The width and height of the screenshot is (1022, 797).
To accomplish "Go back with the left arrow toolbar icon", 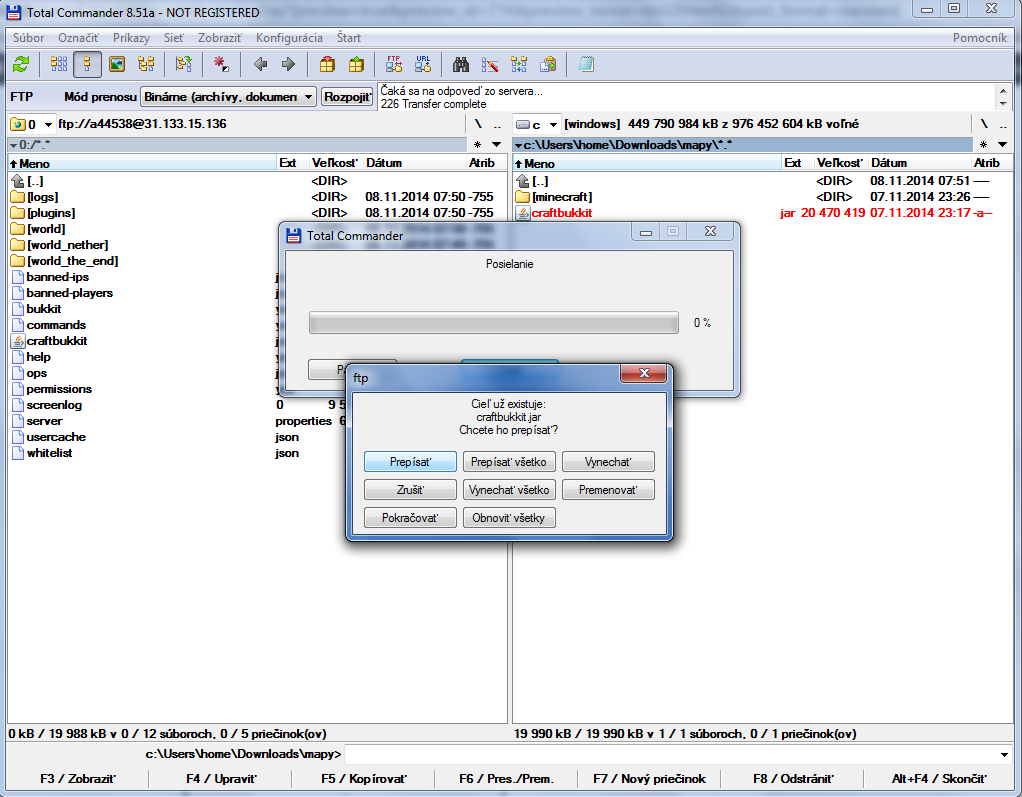I will click(x=261, y=64).
